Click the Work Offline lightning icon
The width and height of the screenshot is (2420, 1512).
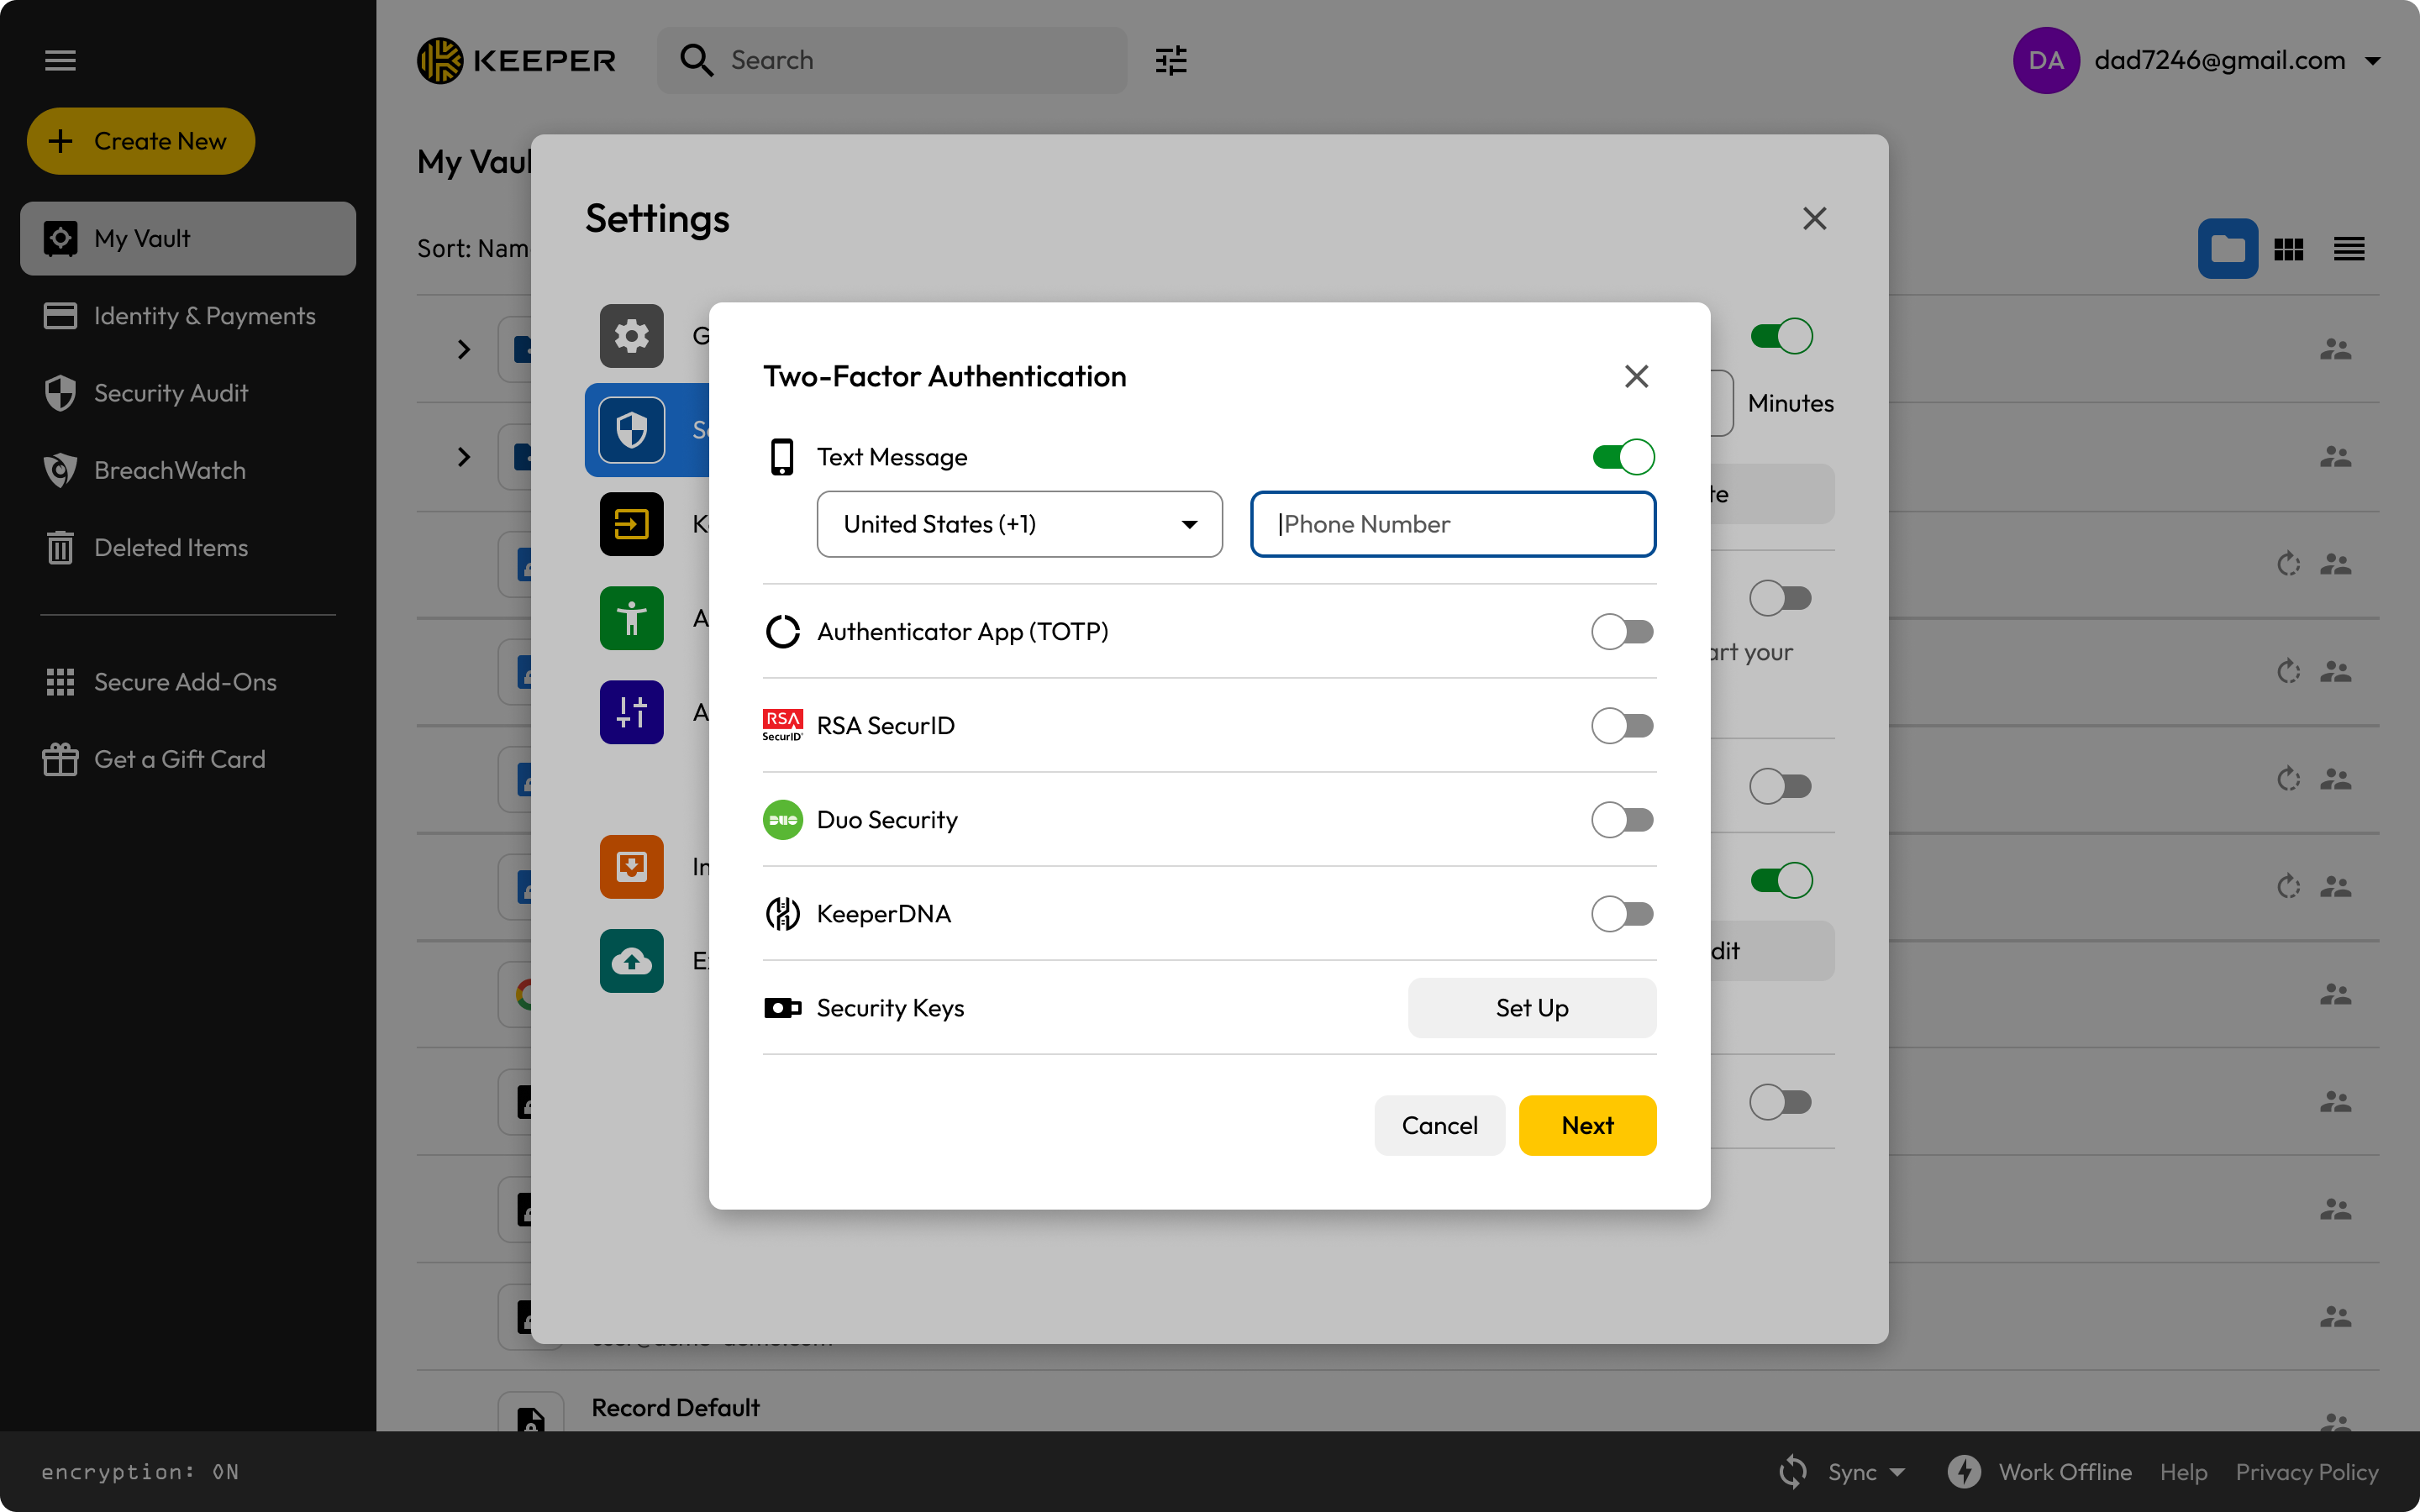[x=1964, y=1471]
